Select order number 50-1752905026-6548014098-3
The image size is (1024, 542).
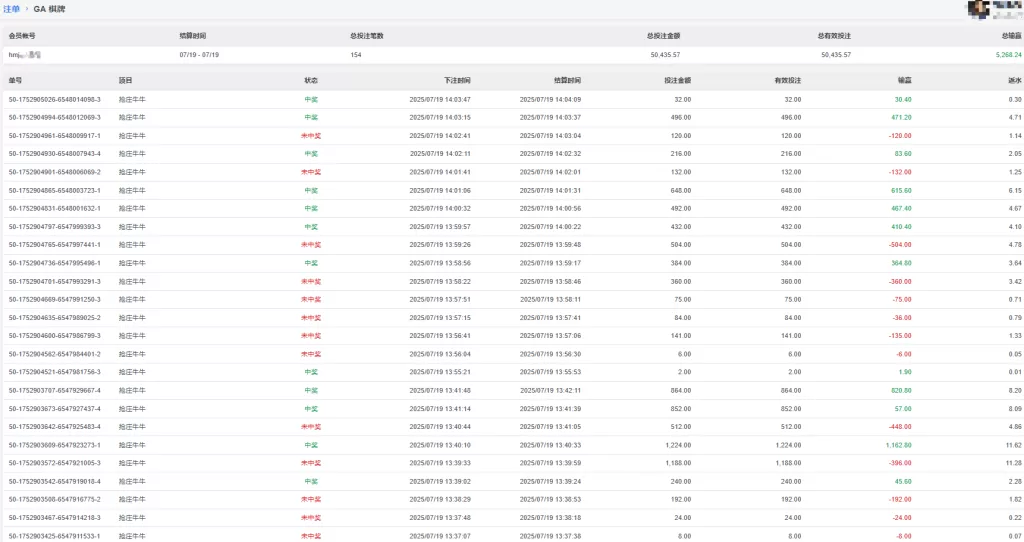tap(55, 100)
